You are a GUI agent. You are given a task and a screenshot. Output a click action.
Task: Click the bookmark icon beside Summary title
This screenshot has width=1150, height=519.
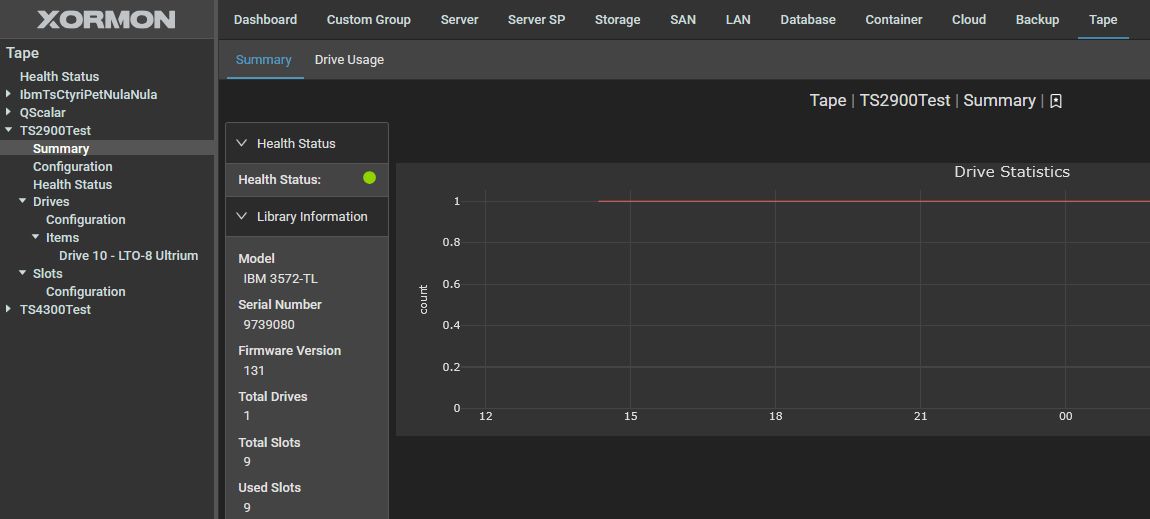[1056, 101]
